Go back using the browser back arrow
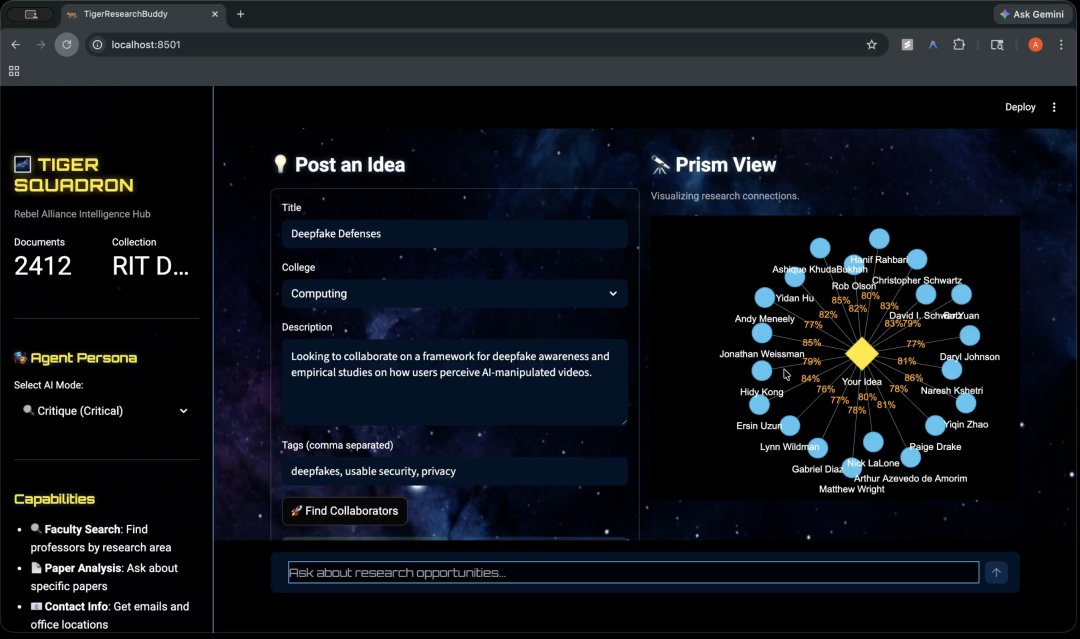Image resolution: width=1080 pixels, height=639 pixels. pyautogui.click(x=16, y=45)
